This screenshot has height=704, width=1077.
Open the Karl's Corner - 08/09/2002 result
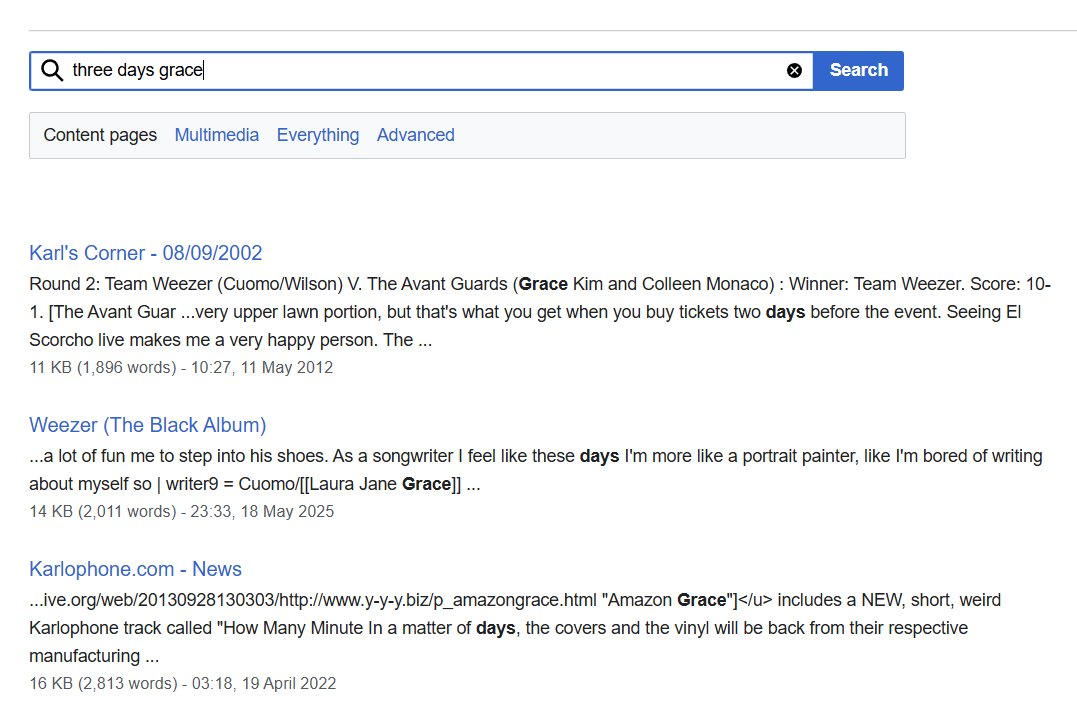click(x=146, y=253)
